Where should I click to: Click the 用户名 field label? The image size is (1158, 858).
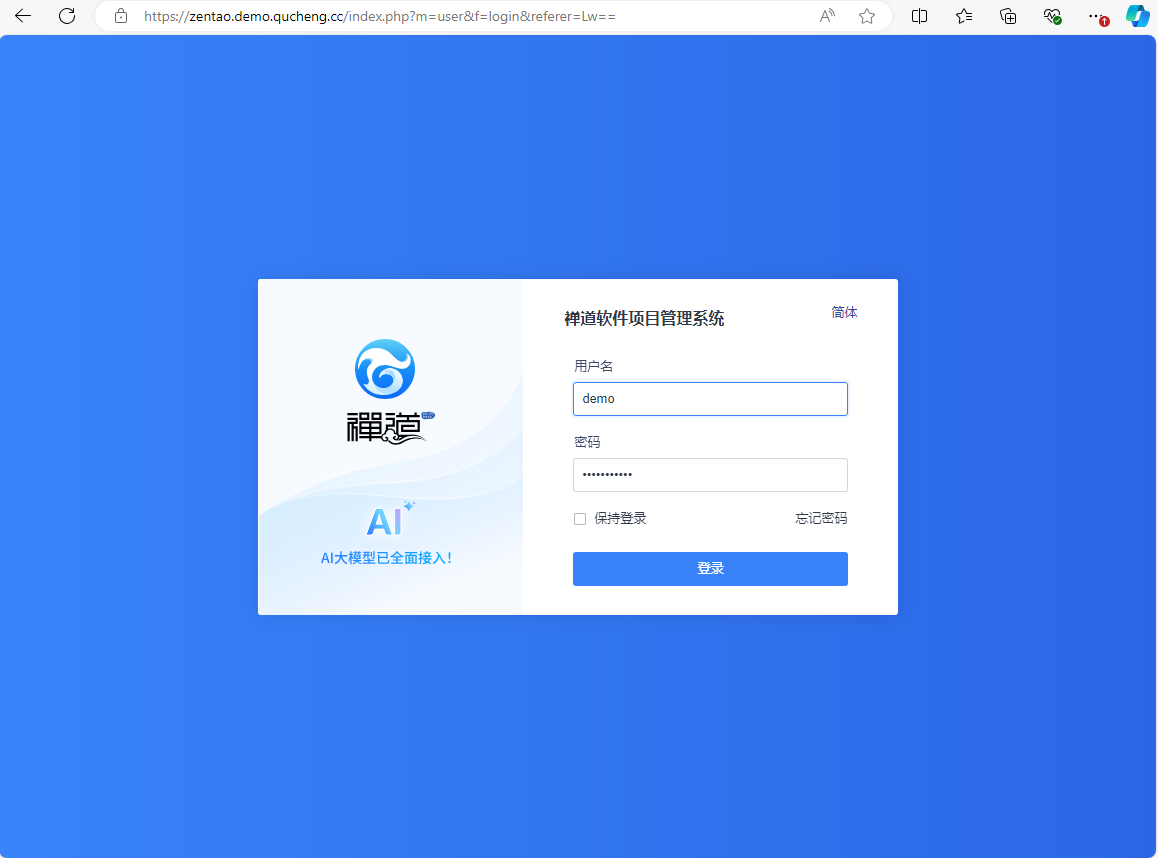[593, 366]
